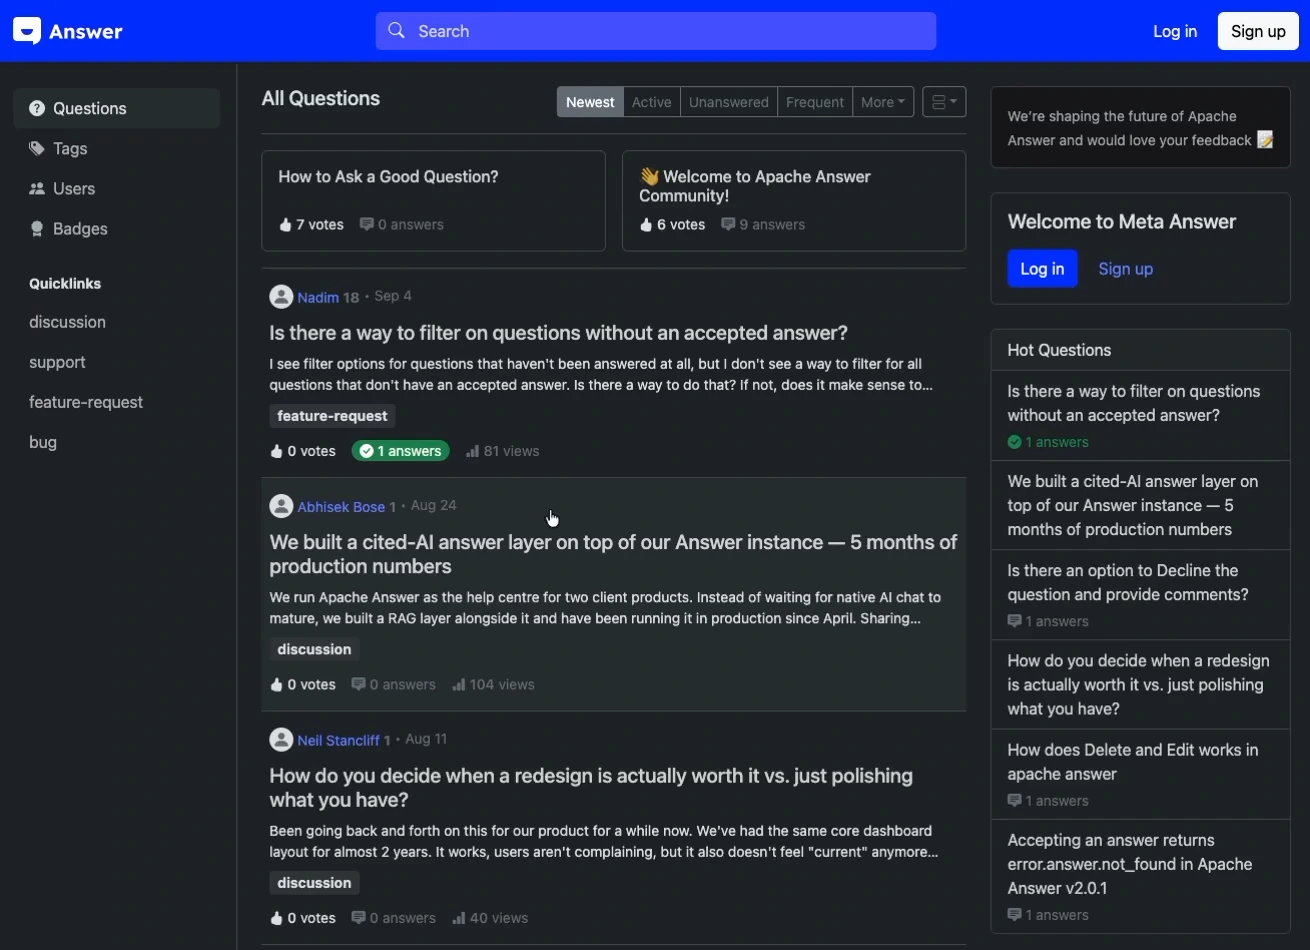Click thumbs-up icon on 6 votes card
This screenshot has height=950, width=1310.
coord(646,225)
